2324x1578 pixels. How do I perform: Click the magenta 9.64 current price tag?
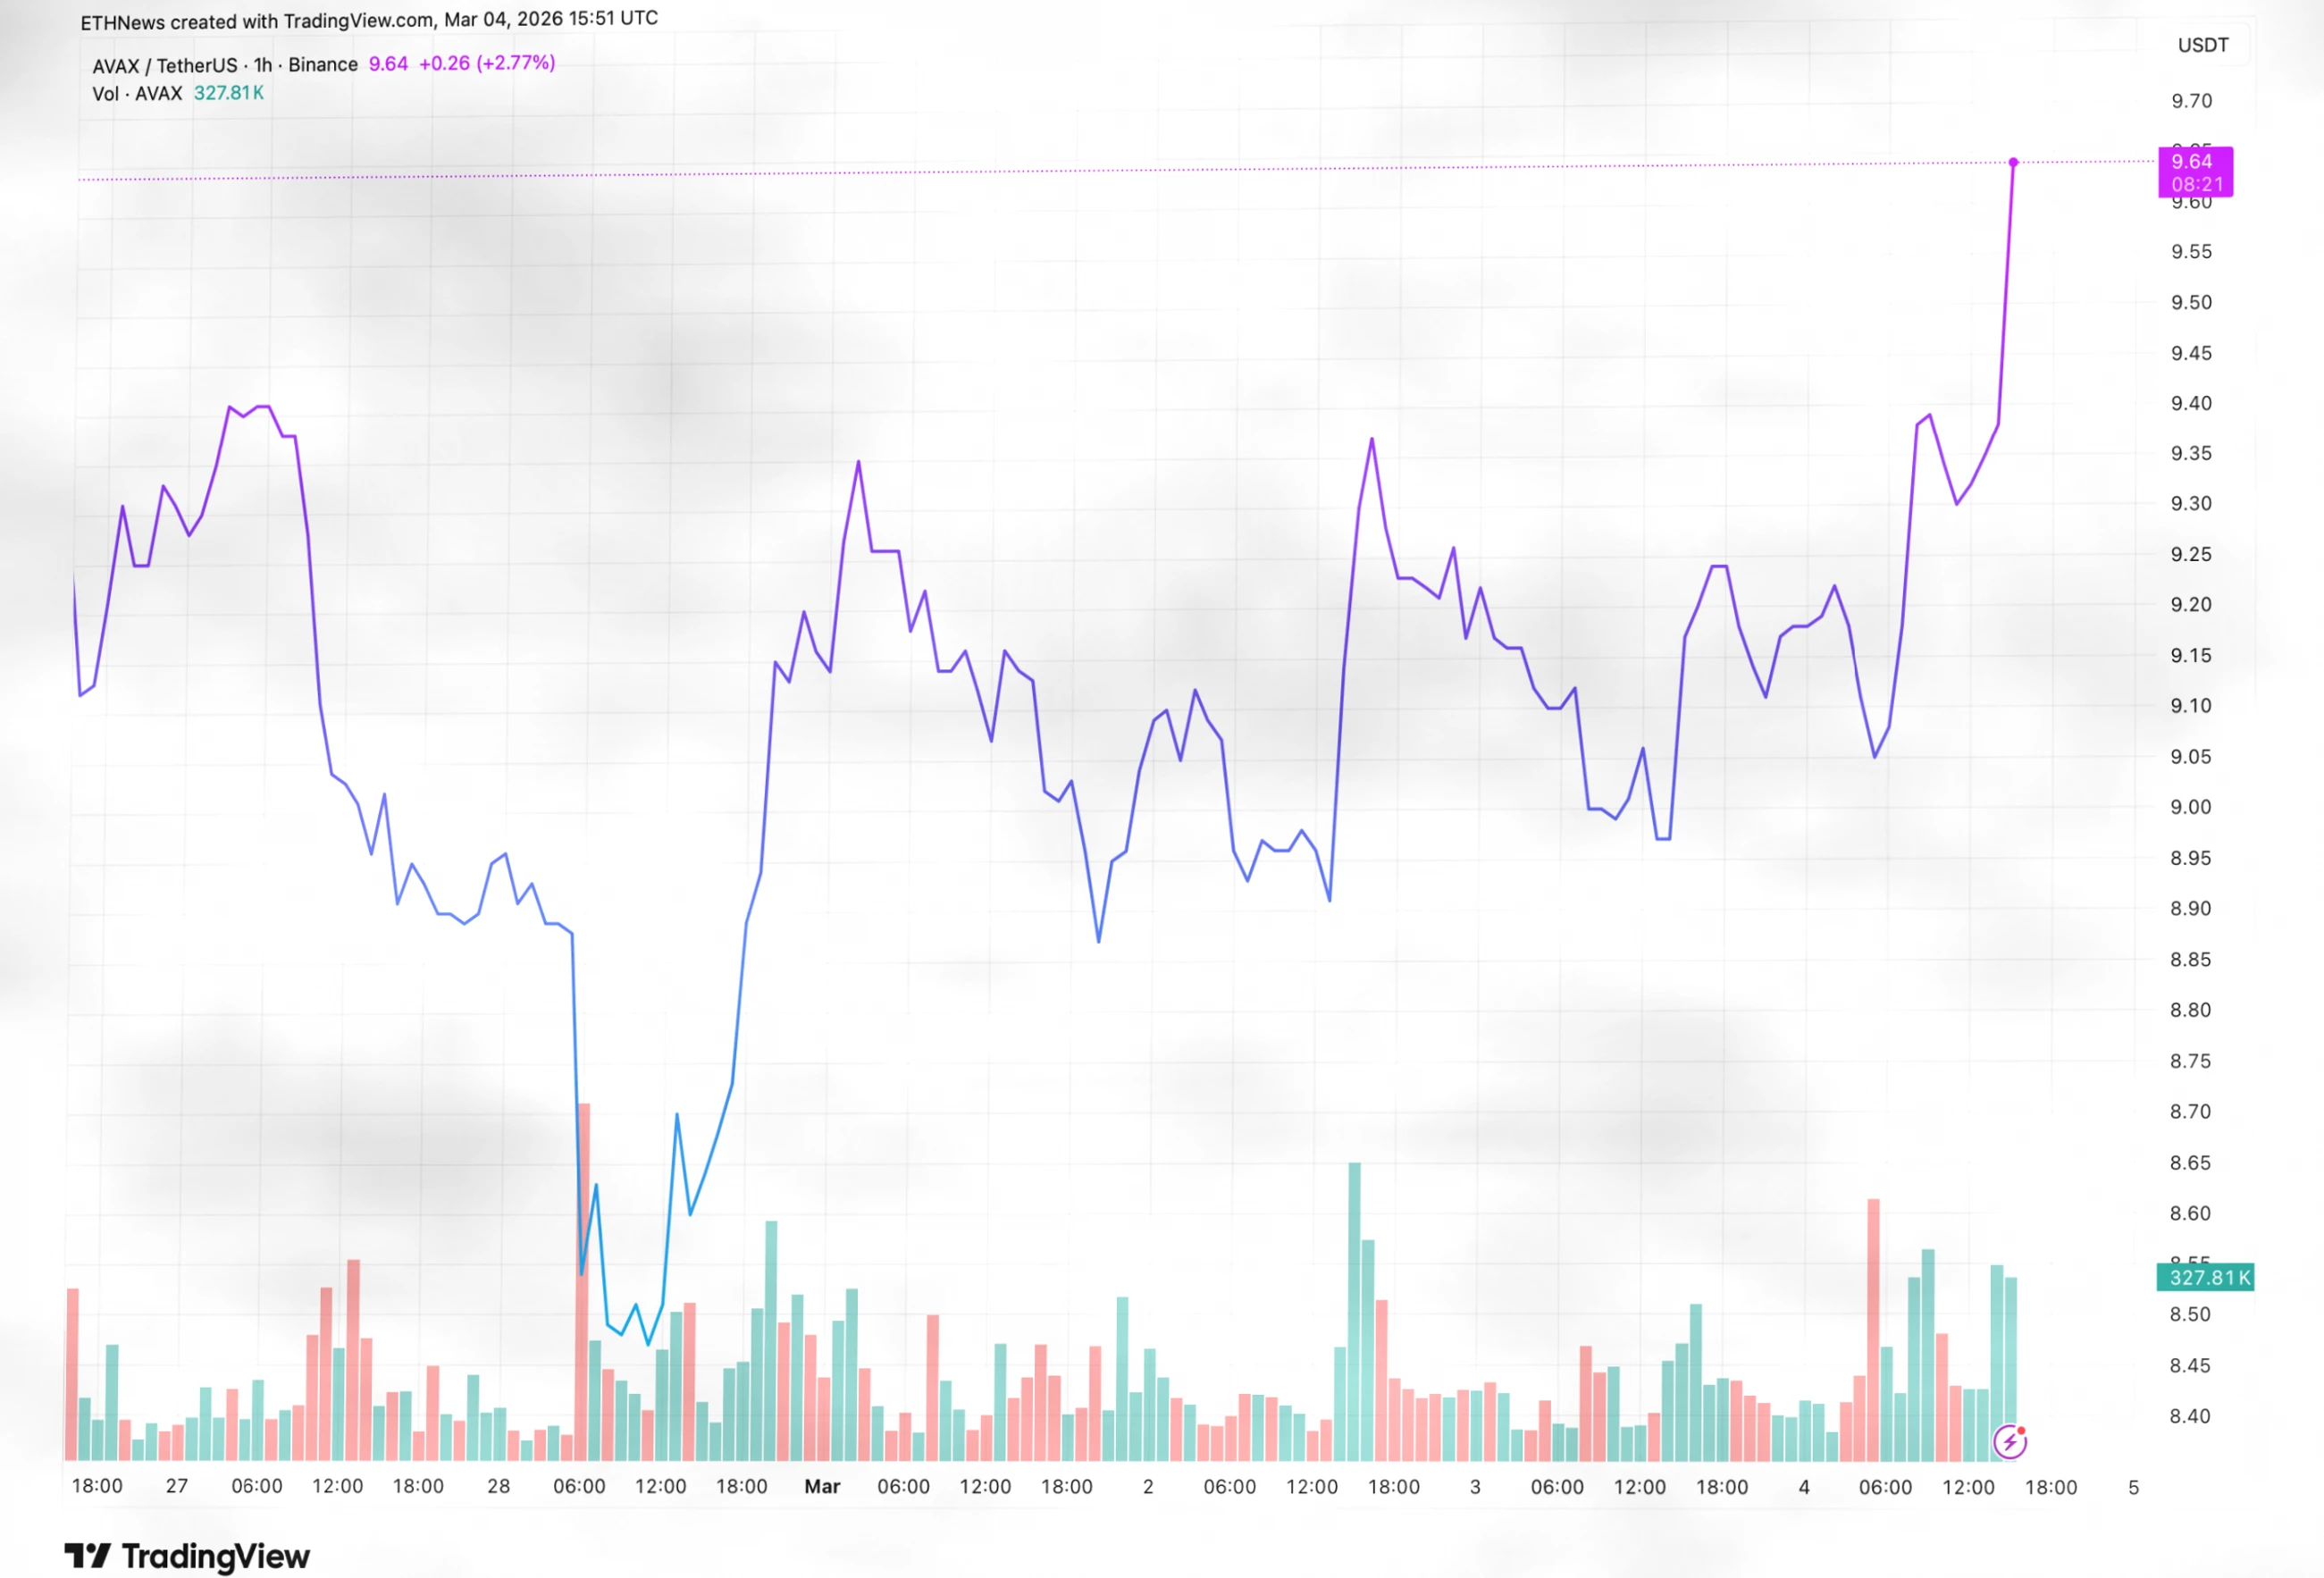click(2196, 172)
